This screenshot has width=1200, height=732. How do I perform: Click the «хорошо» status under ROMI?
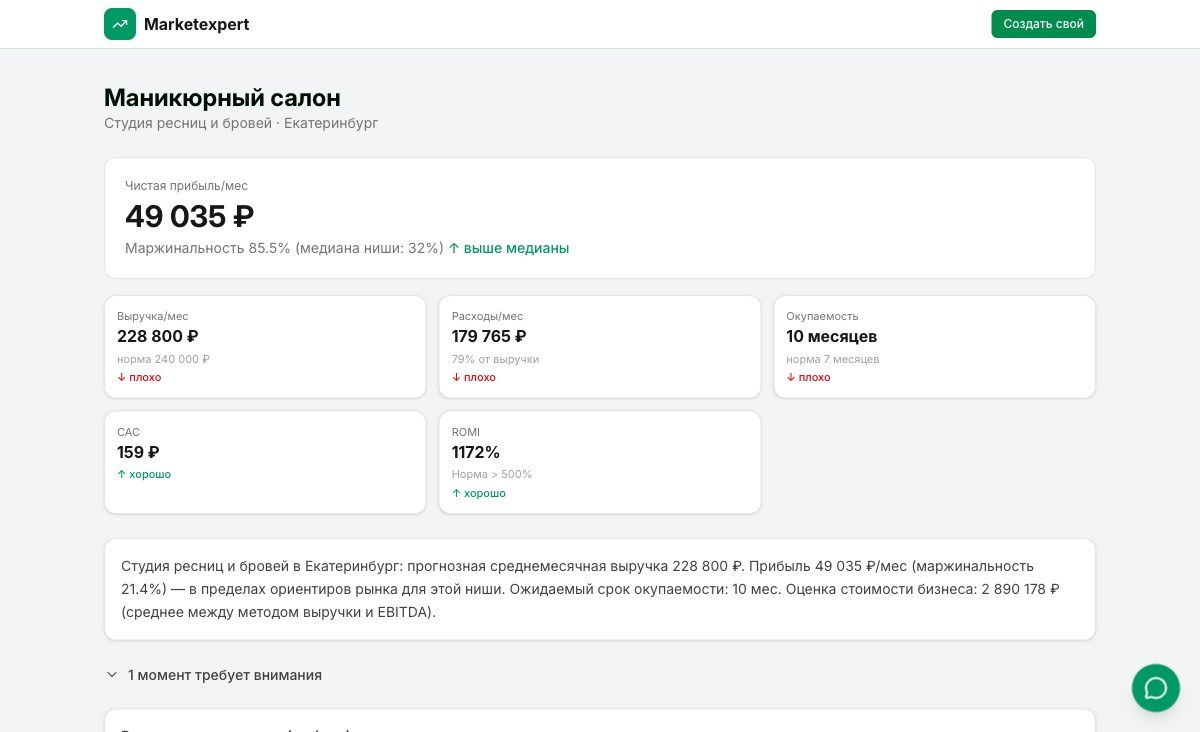479,493
